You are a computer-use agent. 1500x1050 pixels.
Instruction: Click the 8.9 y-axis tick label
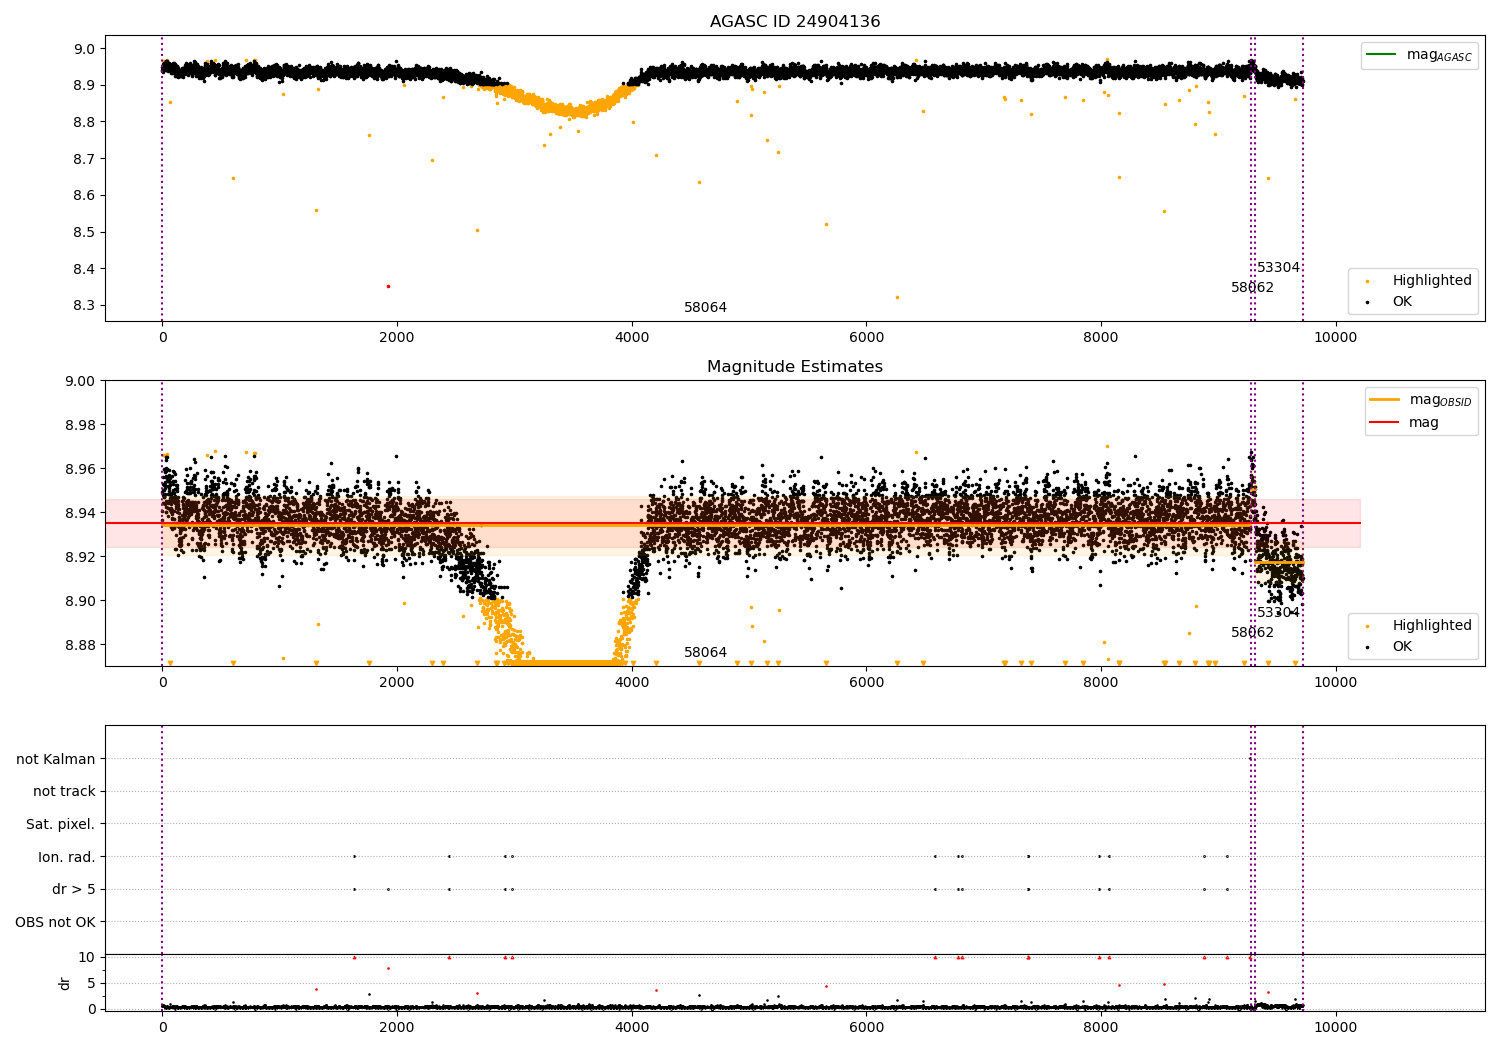[85, 85]
